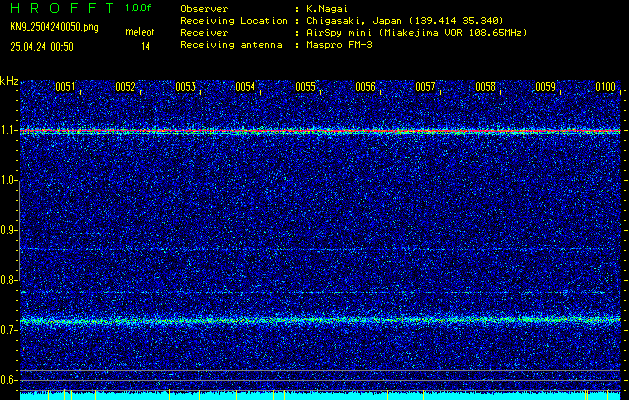Click the 0055 time marker
Screen dimensions: 629x400
tap(305, 87)
